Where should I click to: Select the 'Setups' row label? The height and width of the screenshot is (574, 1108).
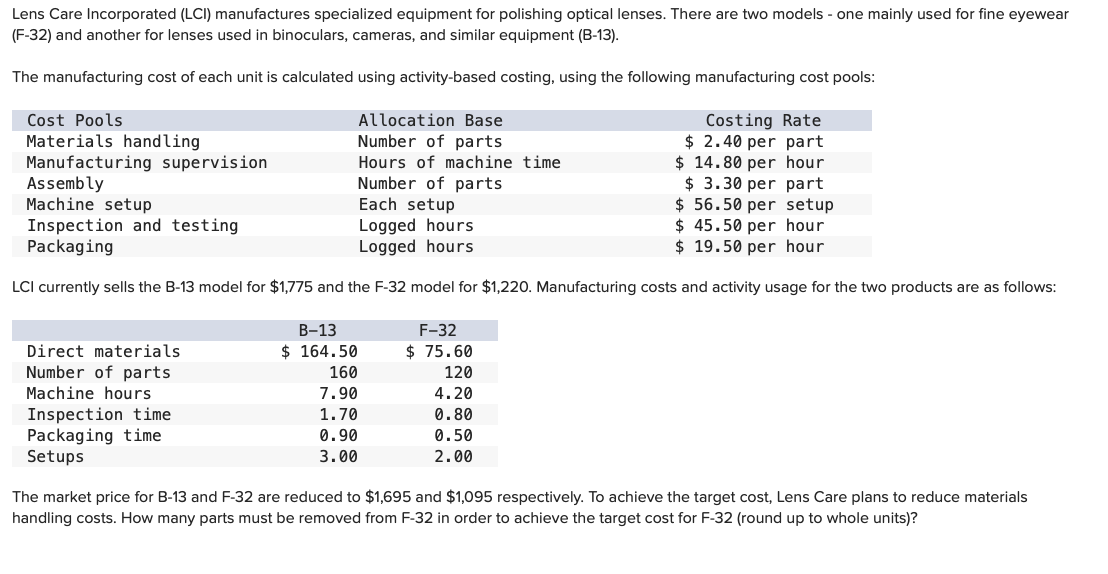coord(55,457)
